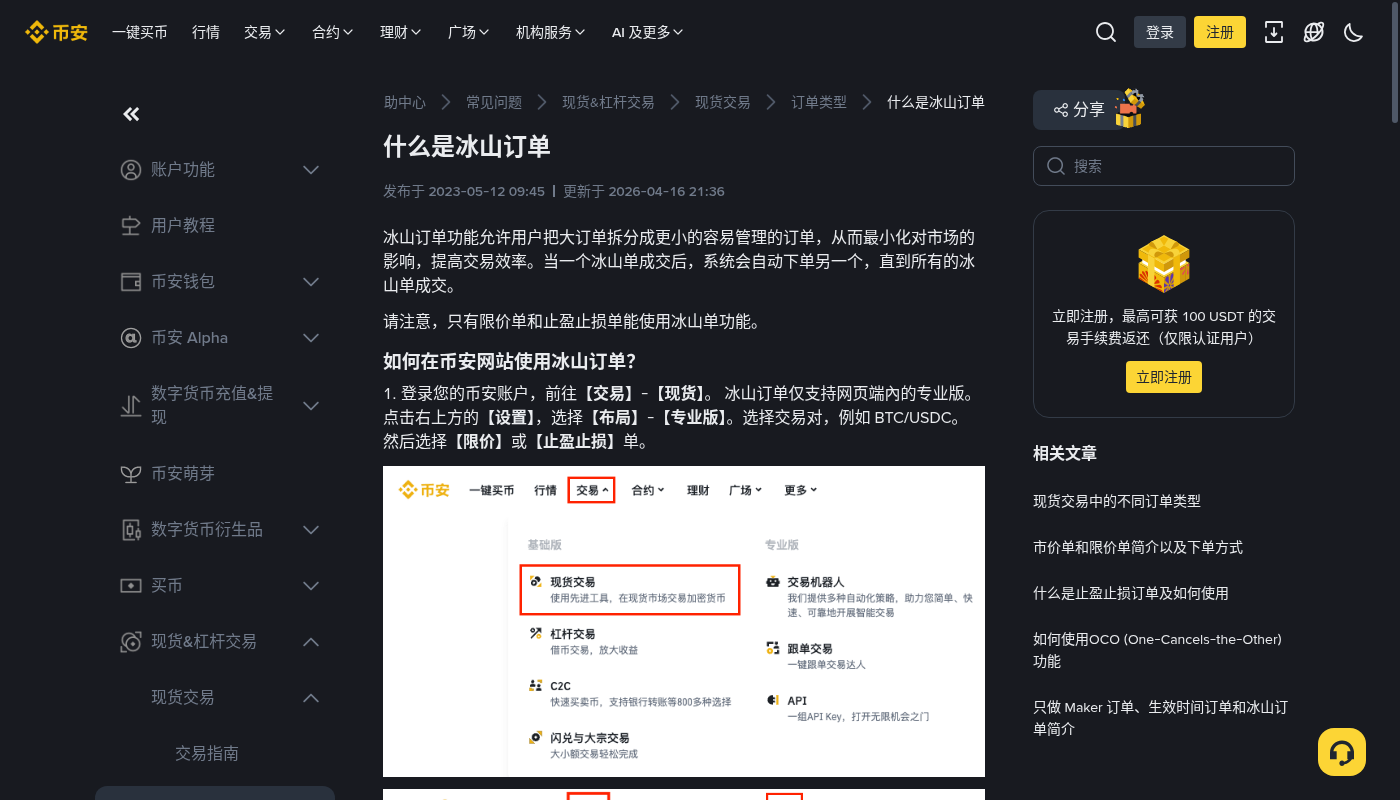Click the download app icon
The image size is (1400, 800).
(1274, 32)
